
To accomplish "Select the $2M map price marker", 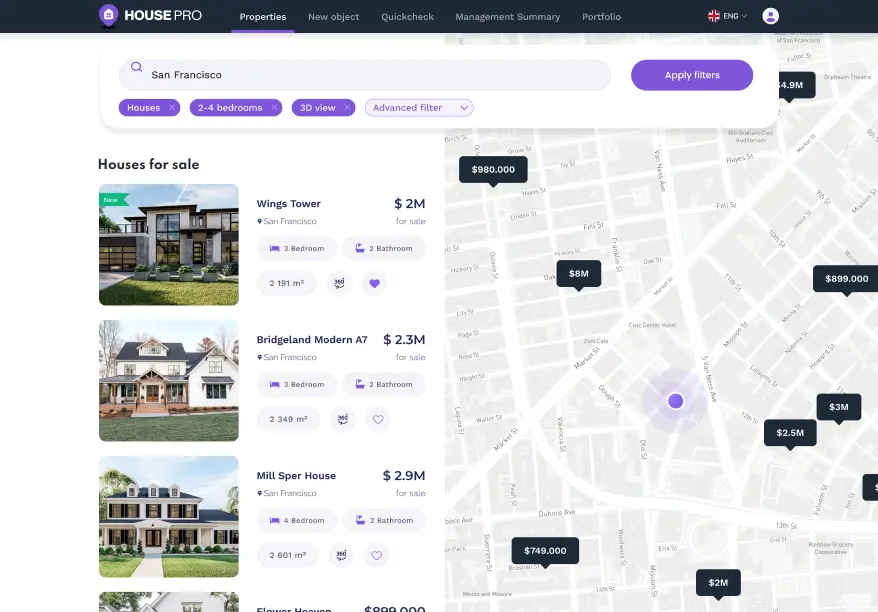I will (x=718, y=583).
